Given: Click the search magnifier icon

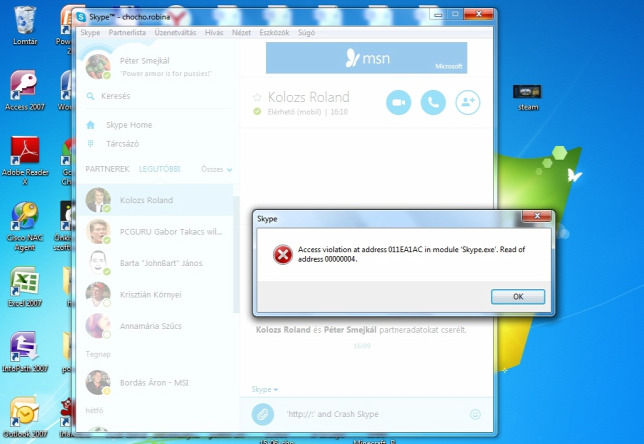Looking at the screenshot, I should 90,96.
